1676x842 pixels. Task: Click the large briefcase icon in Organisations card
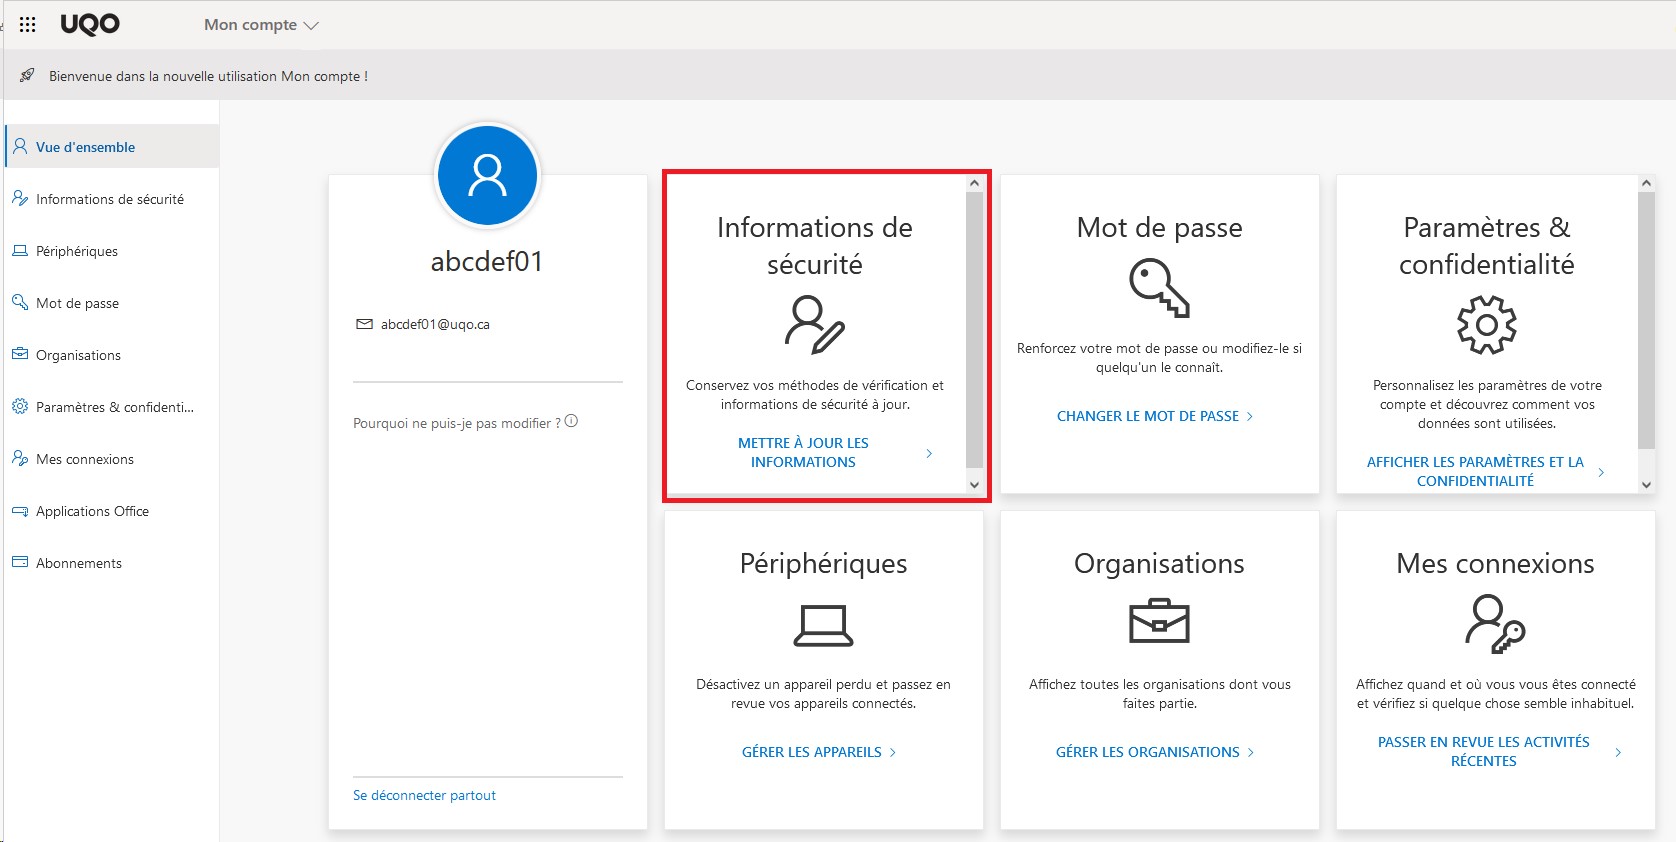1159,621
